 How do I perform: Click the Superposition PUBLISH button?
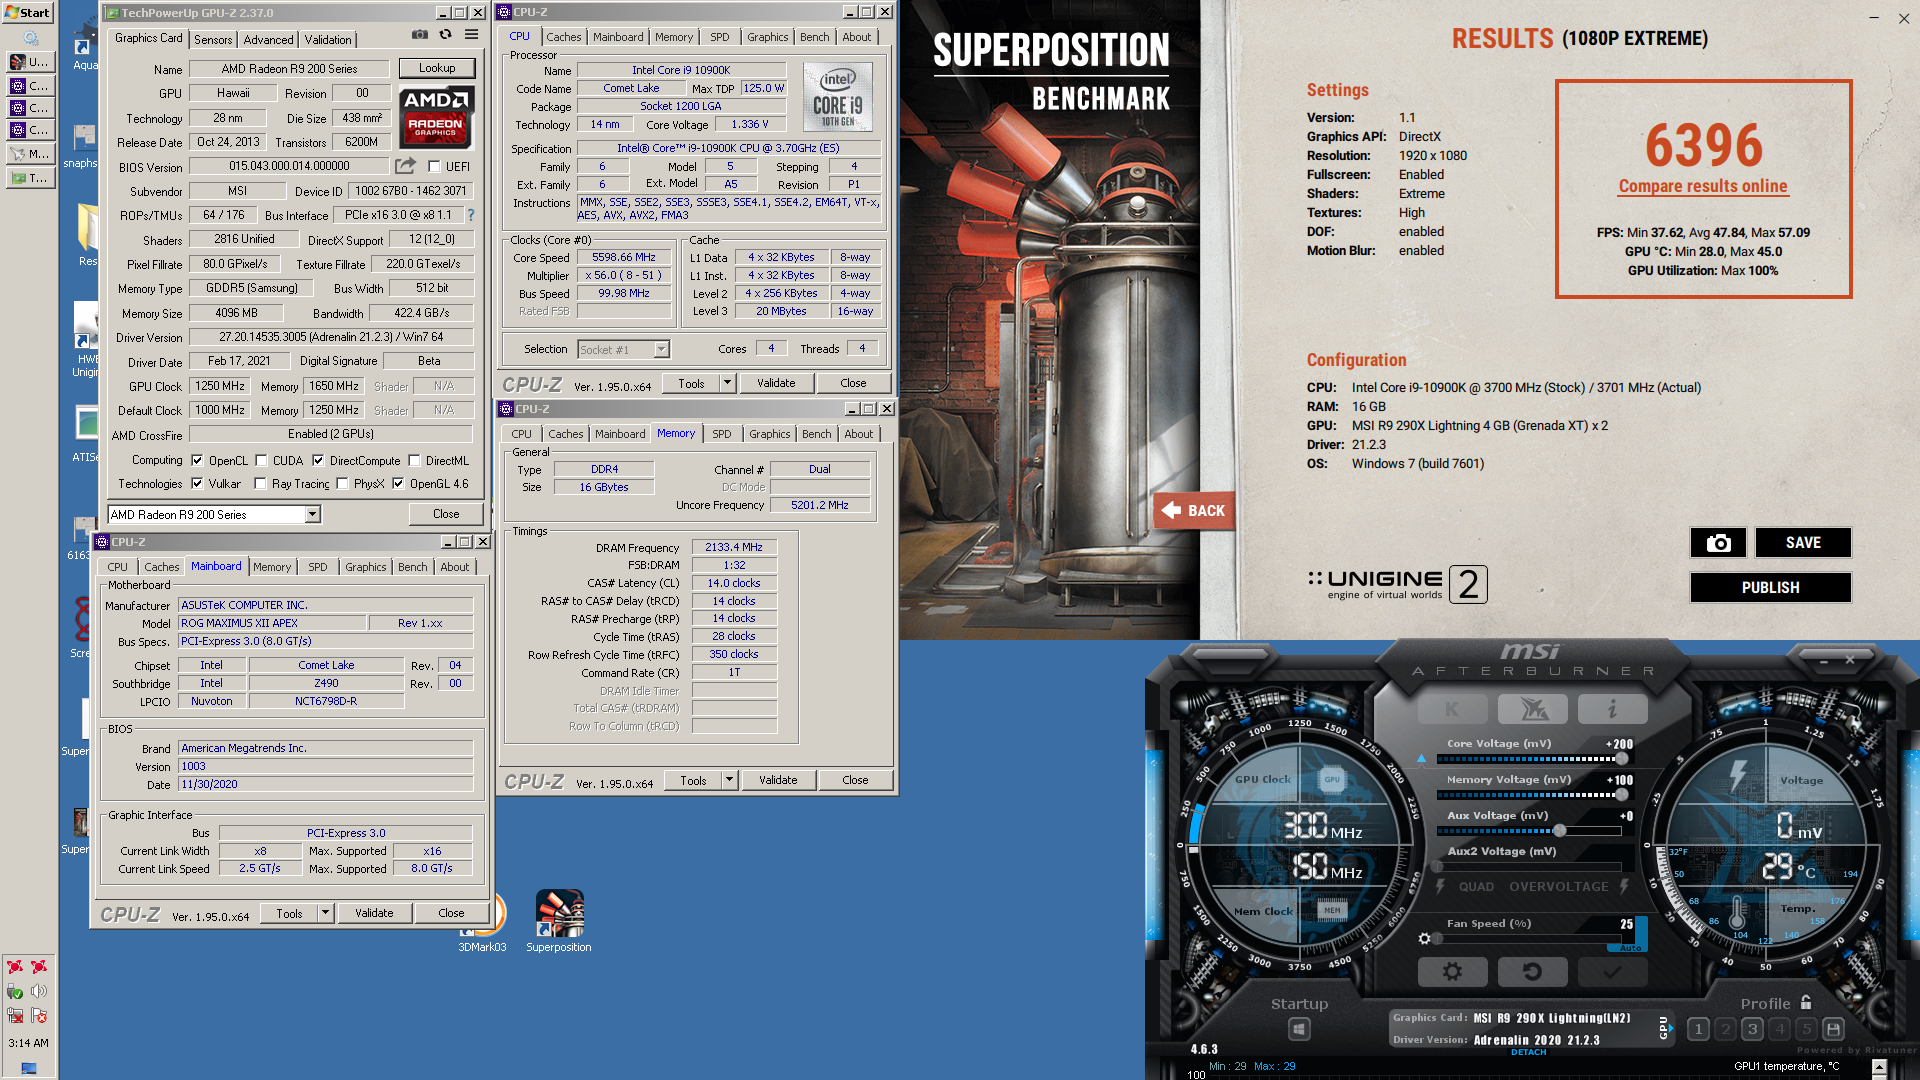1770,587
